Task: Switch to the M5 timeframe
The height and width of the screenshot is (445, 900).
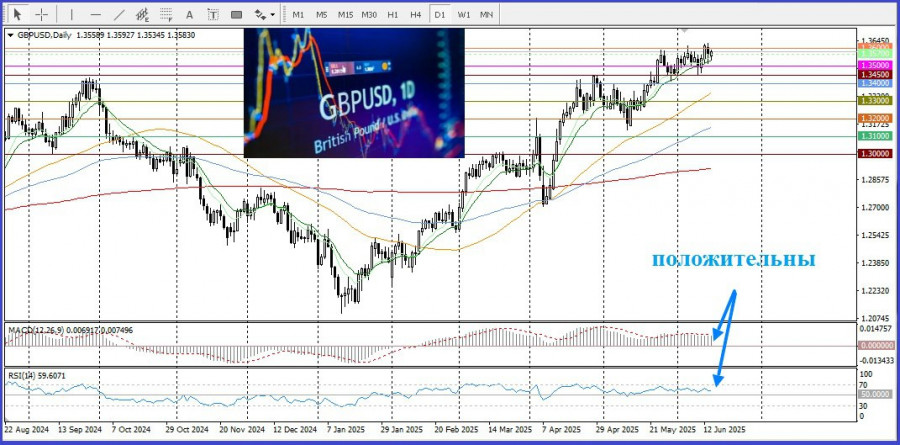Action: (321, 15)
